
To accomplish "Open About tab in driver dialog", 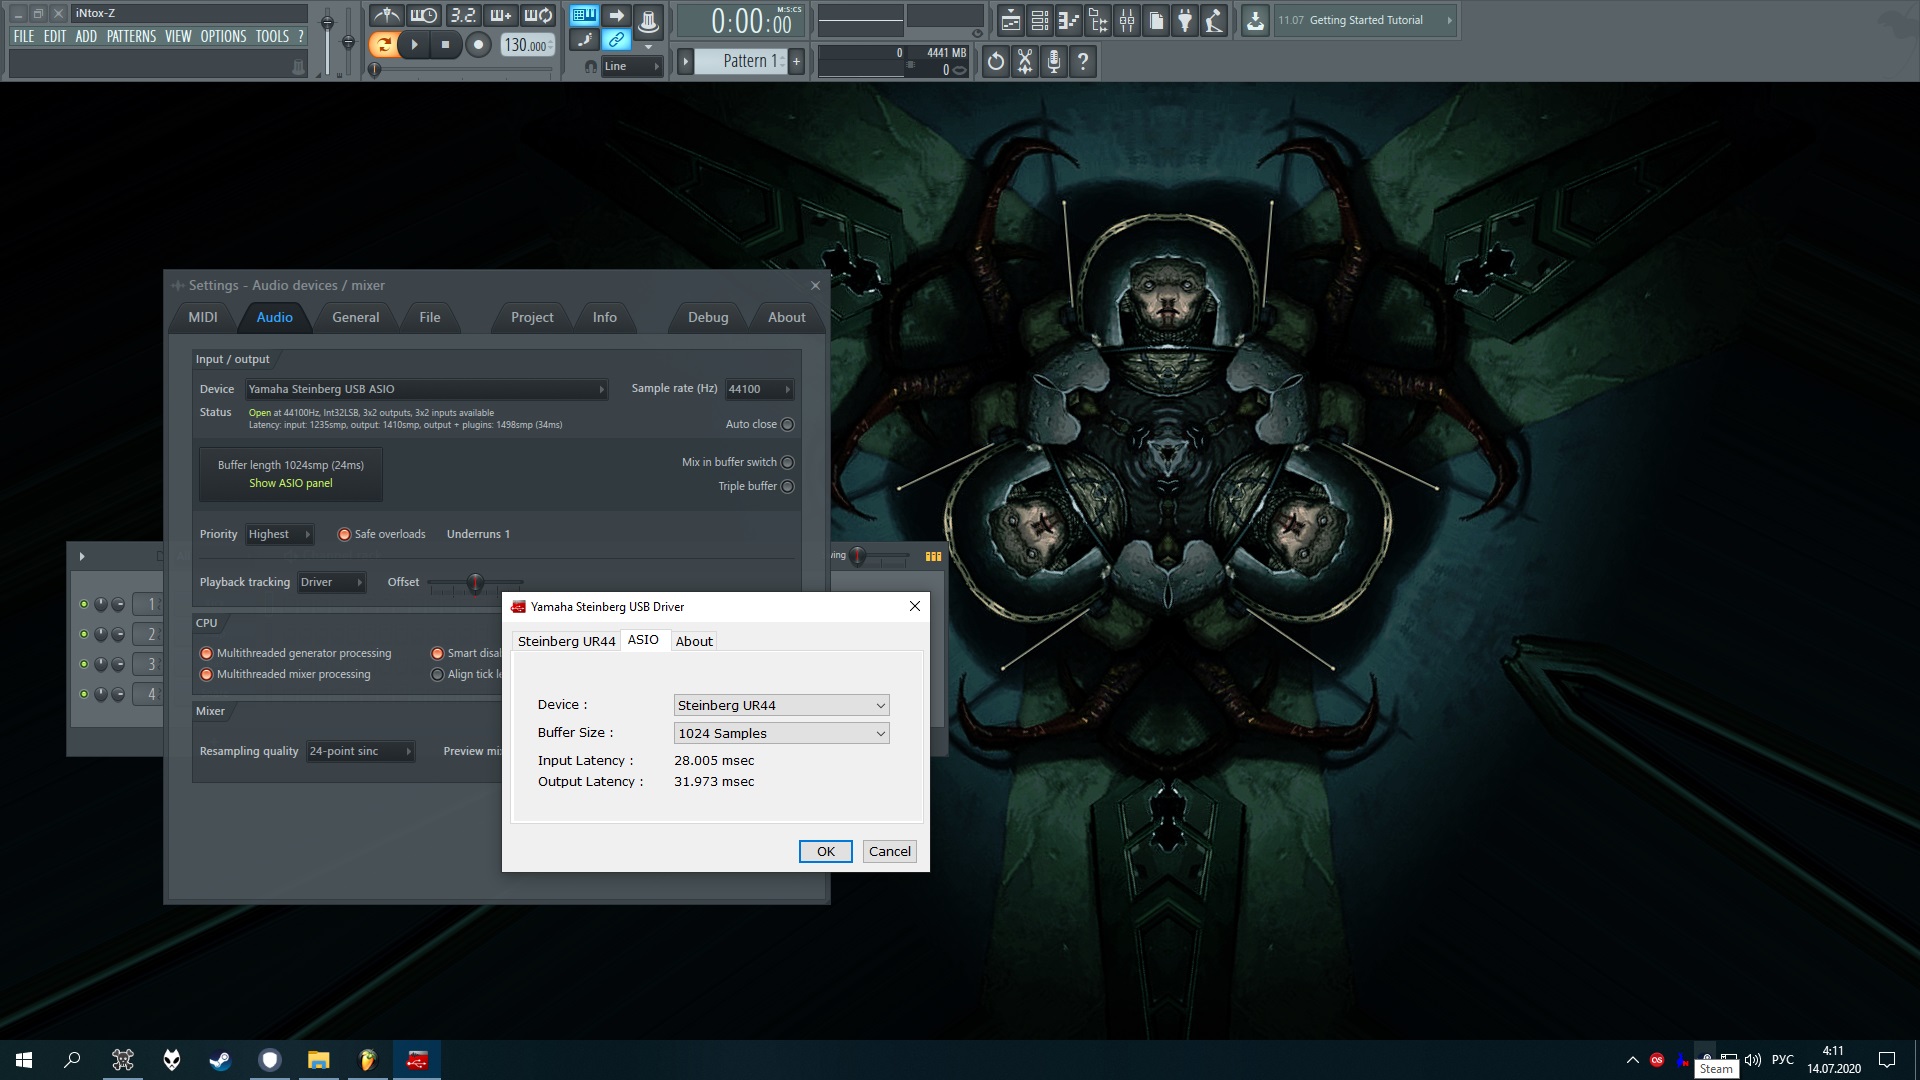I will 694,641.
